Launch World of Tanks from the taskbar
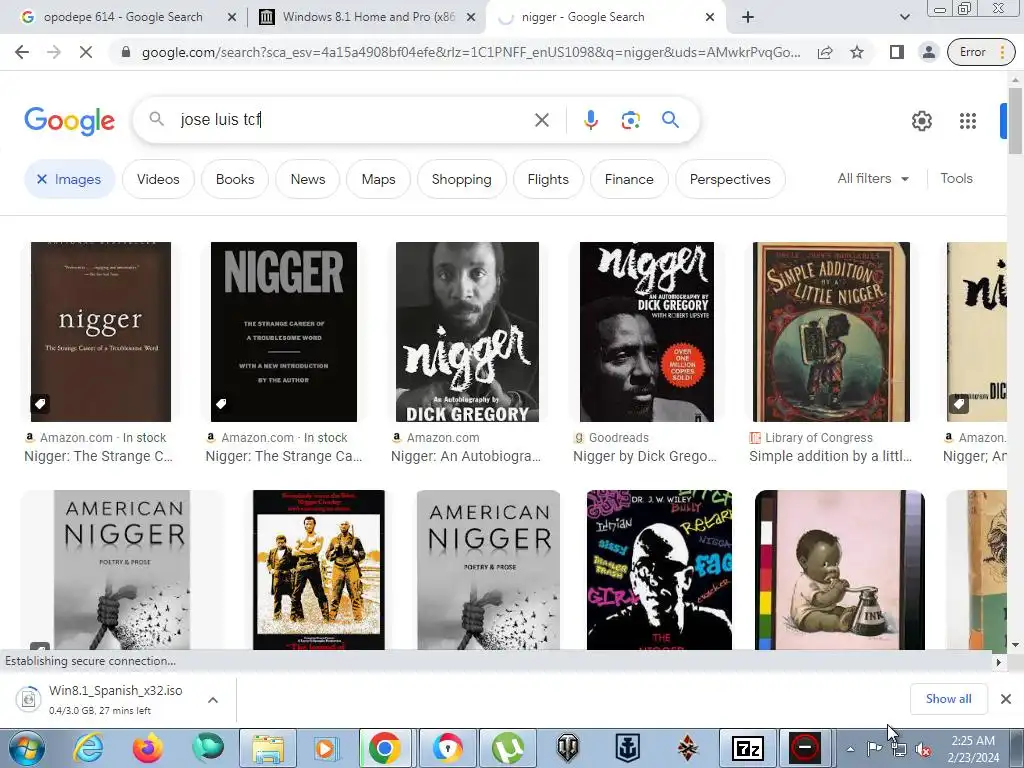This screenshot has width=1024, height=768. 568,748
